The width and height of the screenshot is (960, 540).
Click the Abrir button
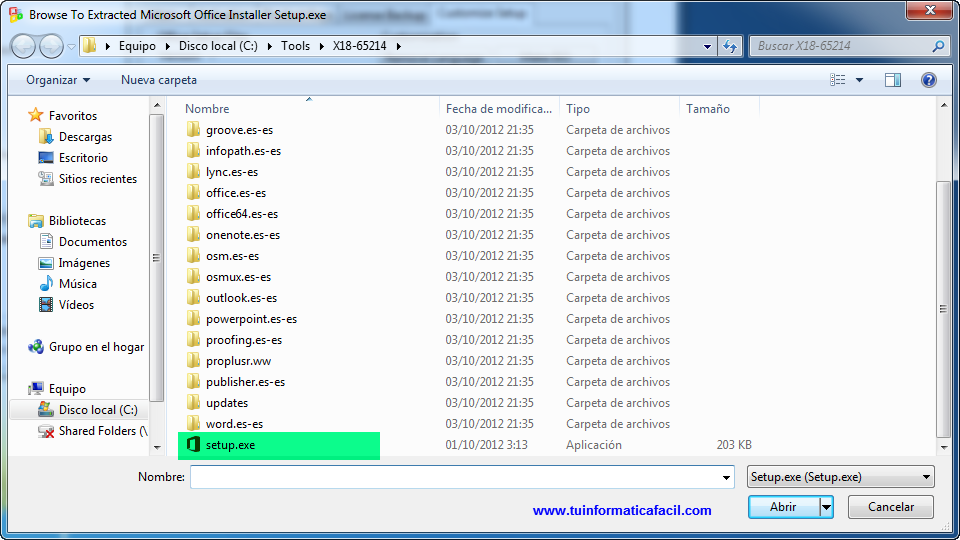tap(784, 507)
